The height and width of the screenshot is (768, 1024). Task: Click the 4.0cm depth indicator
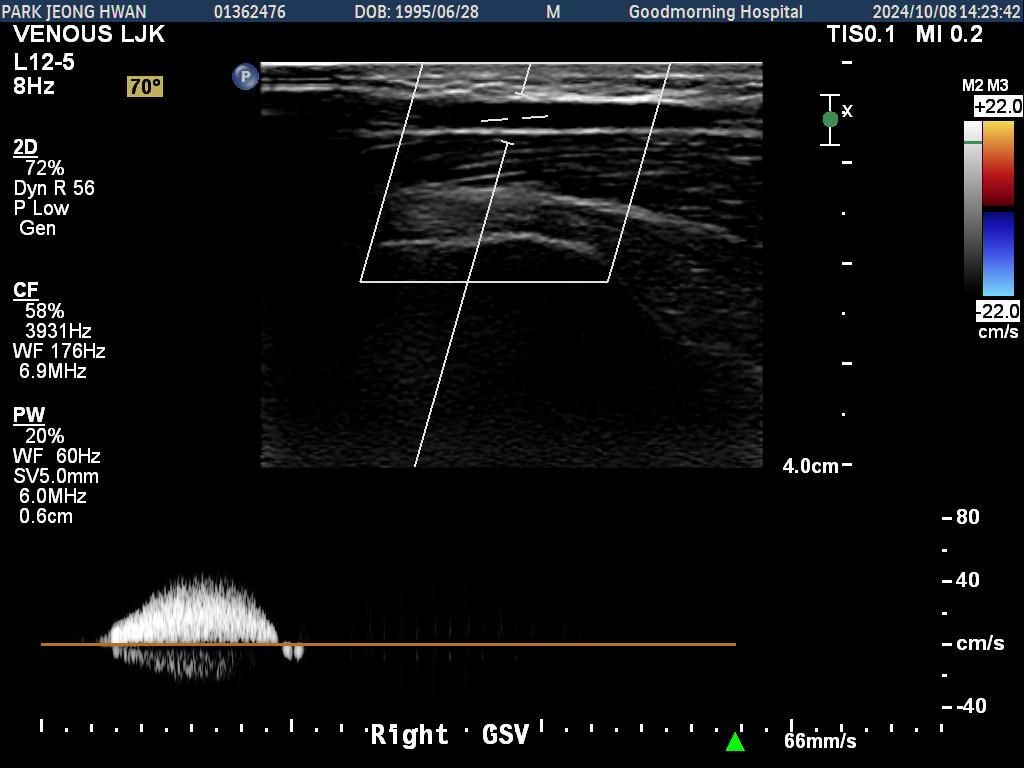point(810,466)
